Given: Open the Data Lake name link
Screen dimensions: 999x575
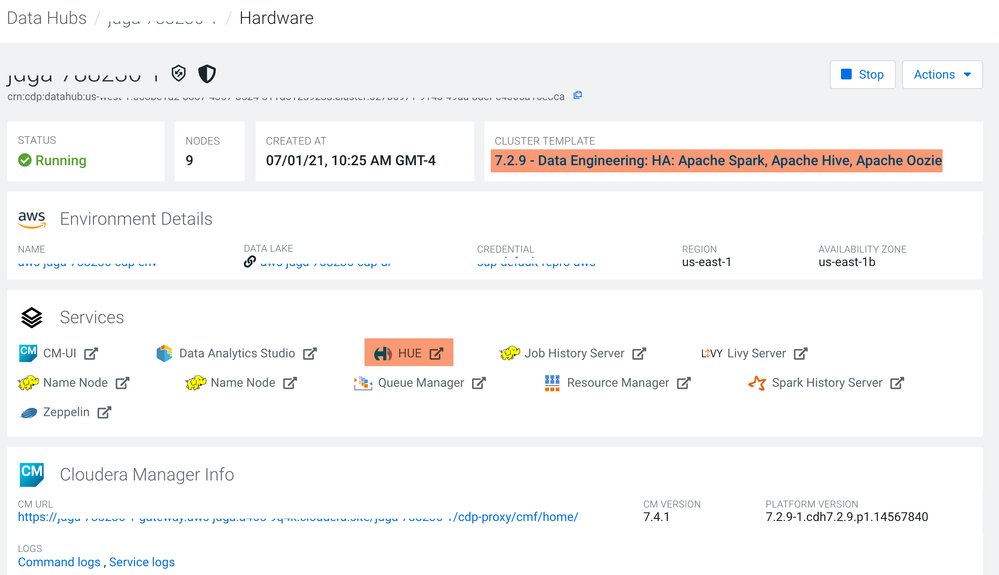Looking at the screenshot, I should (326, 262).
